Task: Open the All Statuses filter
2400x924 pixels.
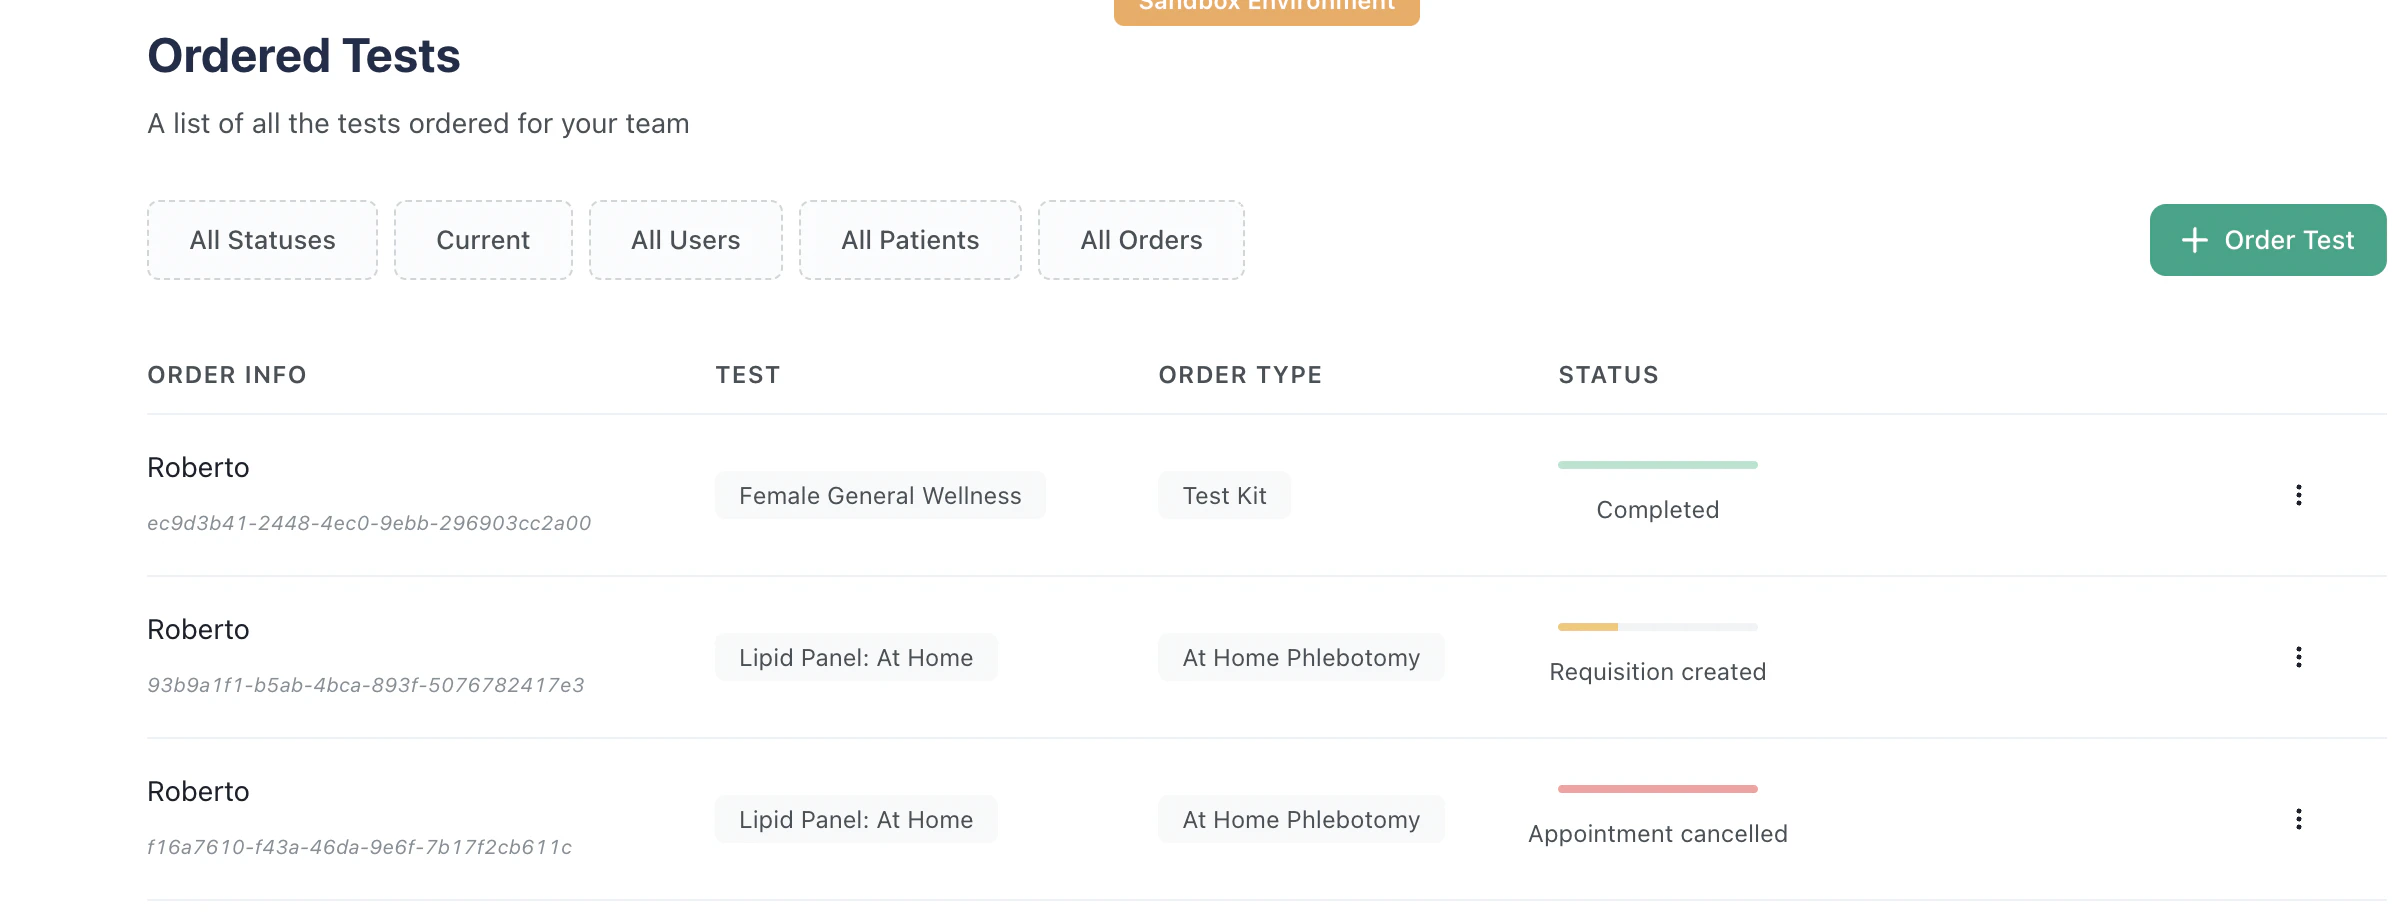Action: (x=262, y=240)
